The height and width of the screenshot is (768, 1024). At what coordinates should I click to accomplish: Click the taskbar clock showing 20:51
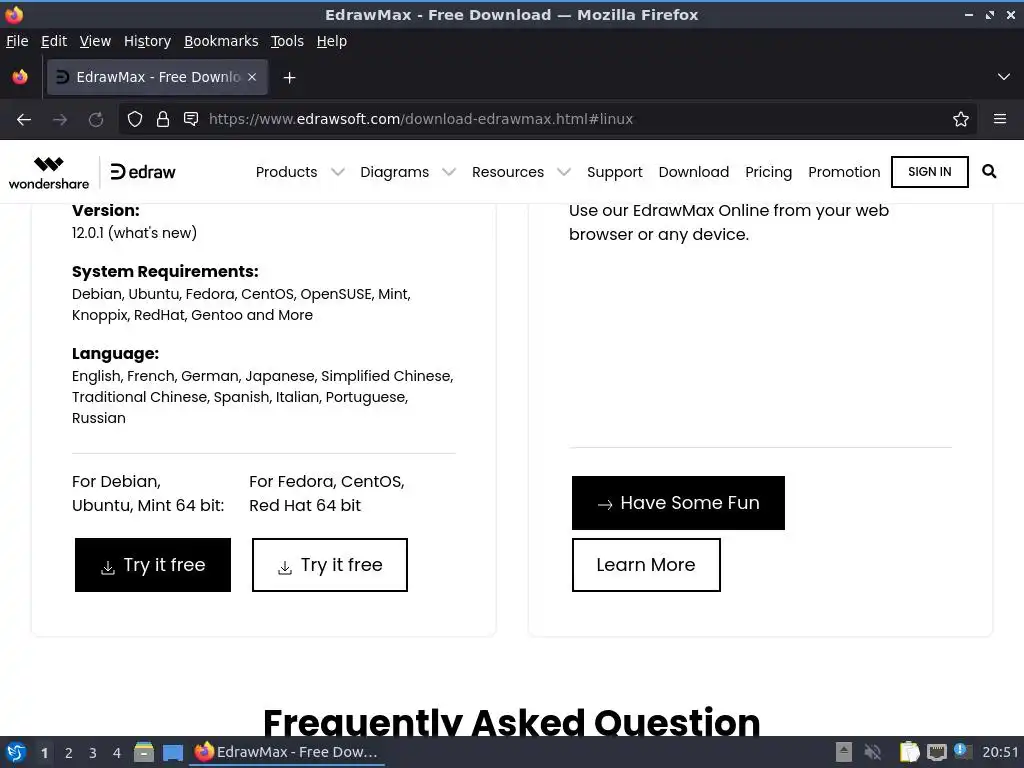[x=1000, y=752]
